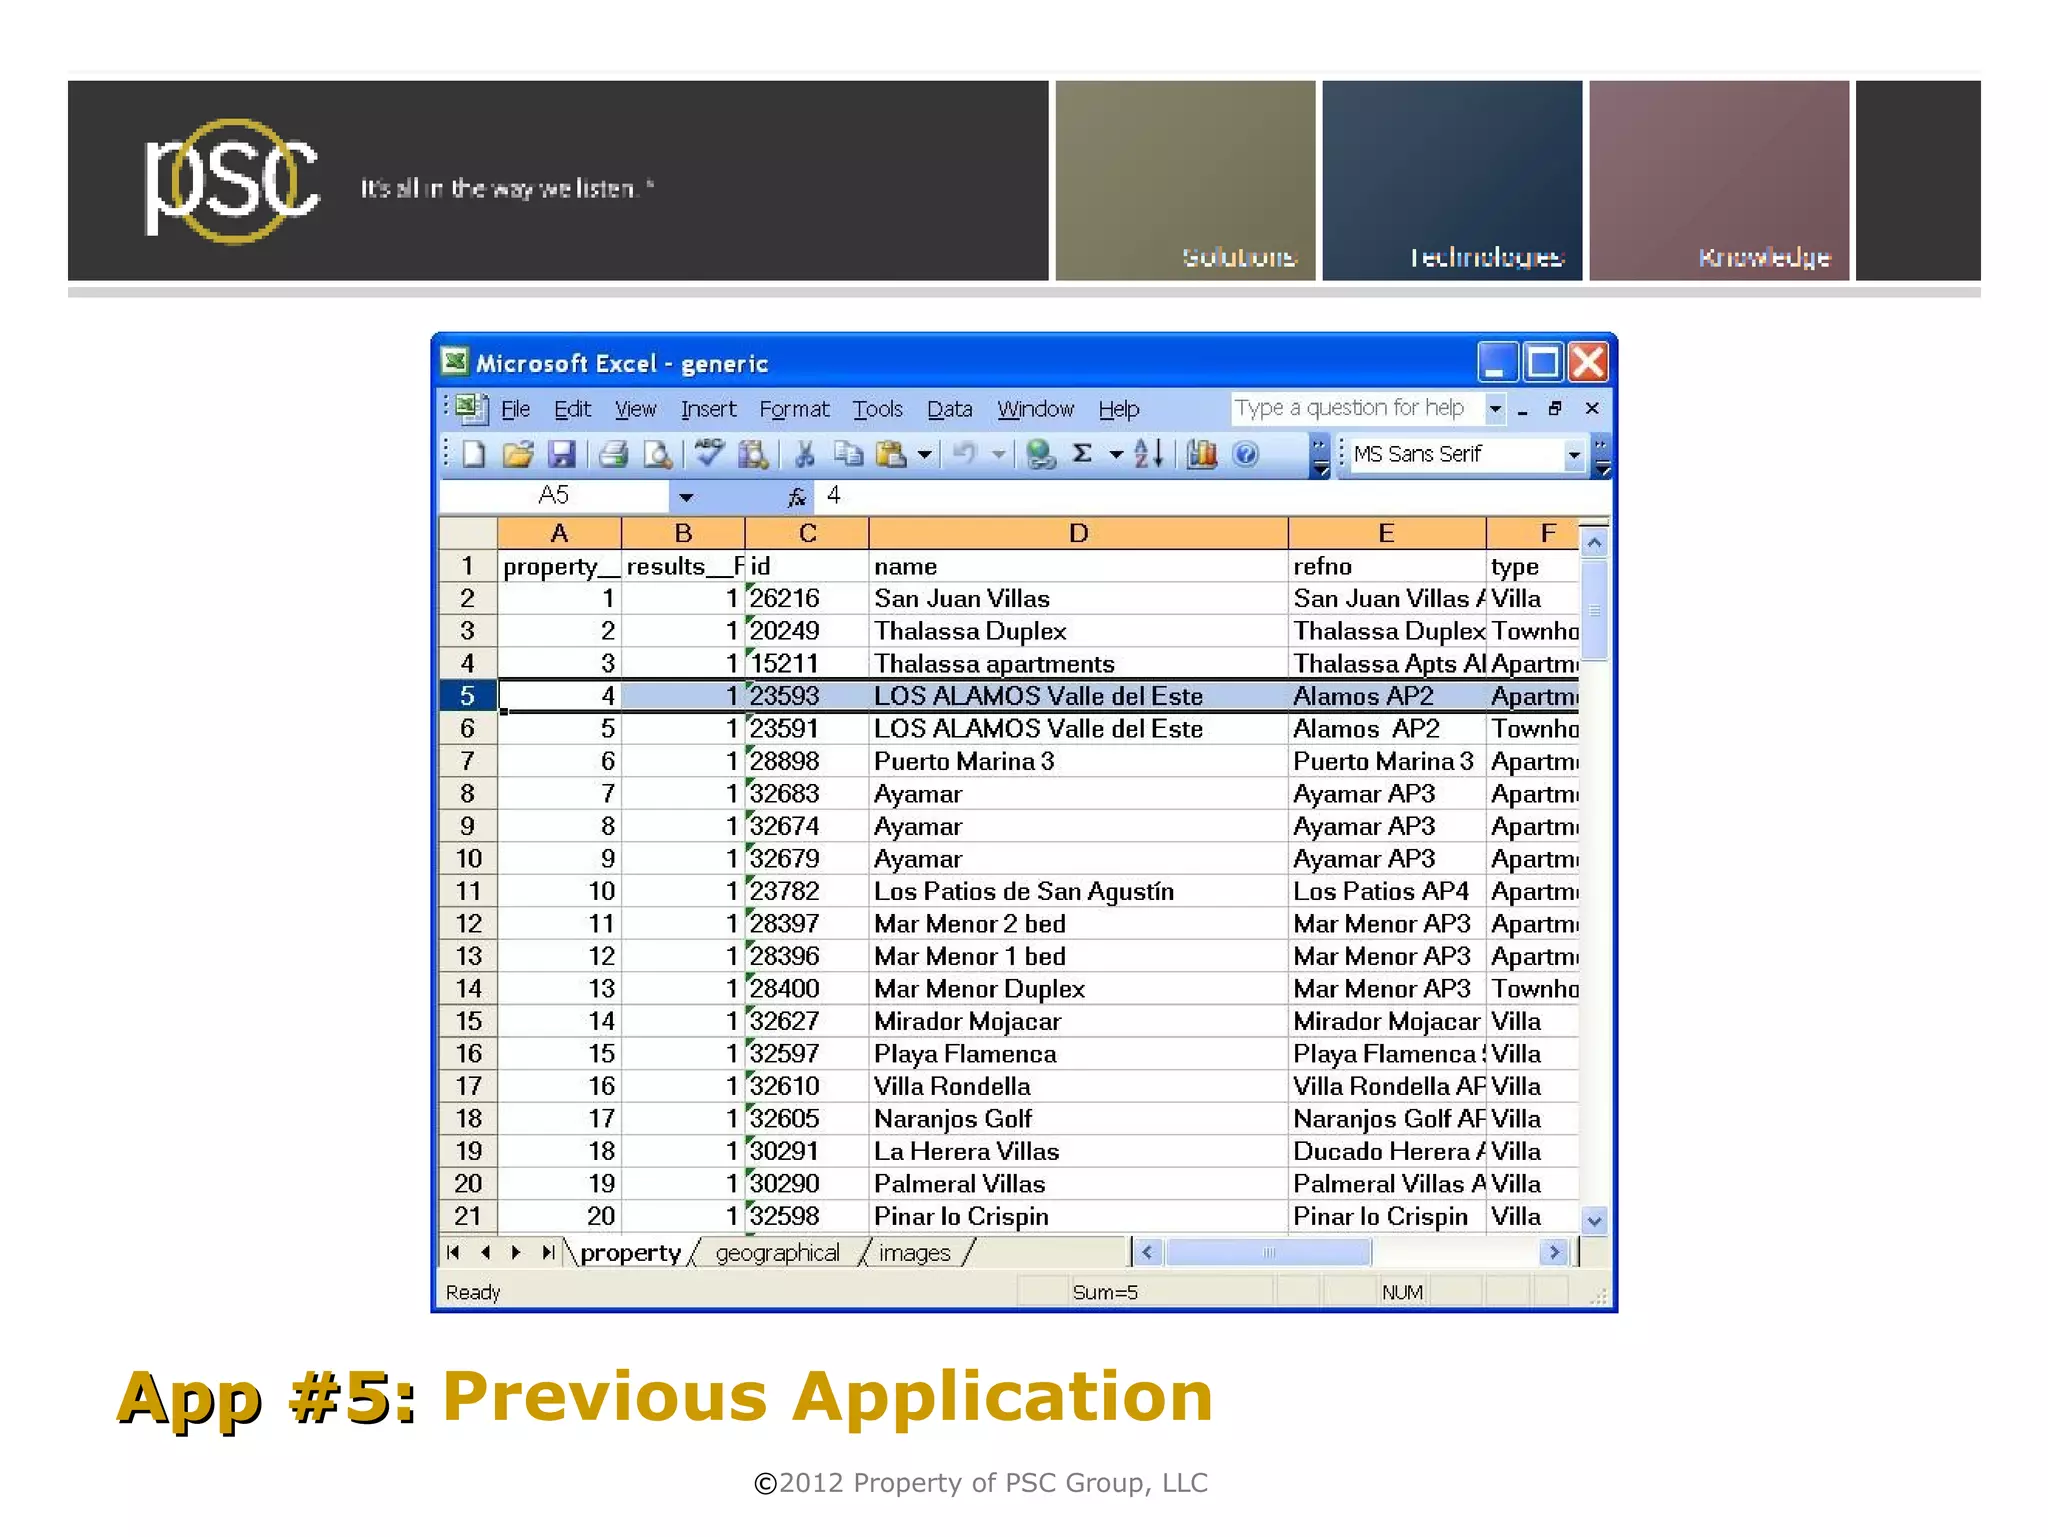2048x1537 pixels.
Task: Run the ABC spelling check icon
Action: tap(709, 454)
